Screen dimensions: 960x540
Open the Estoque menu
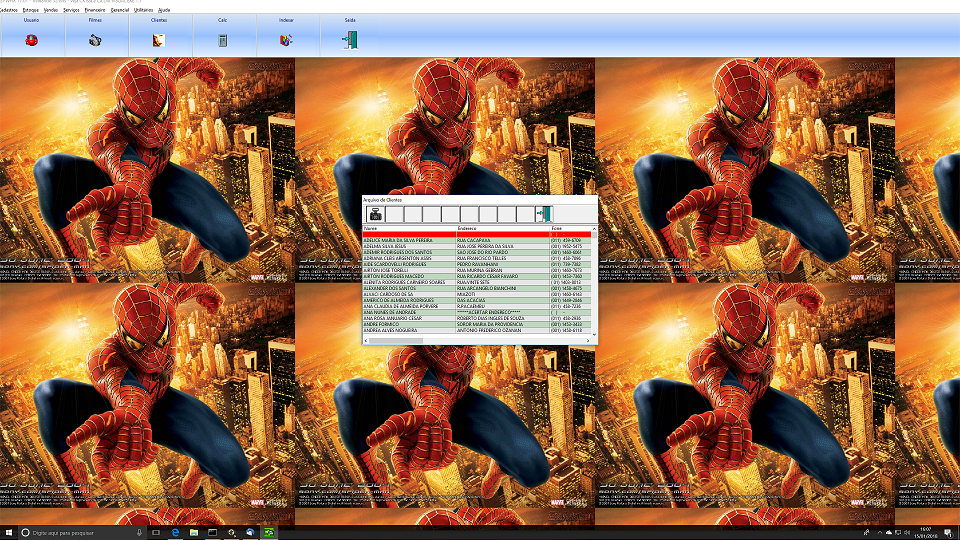tap(31, 9)
